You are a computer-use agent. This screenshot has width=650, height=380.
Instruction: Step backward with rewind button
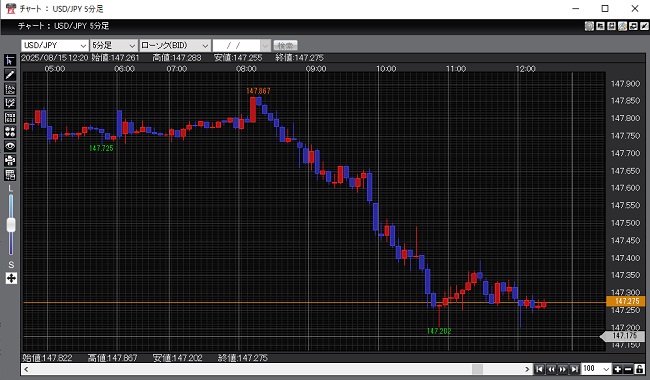click(x=551, y=369)
